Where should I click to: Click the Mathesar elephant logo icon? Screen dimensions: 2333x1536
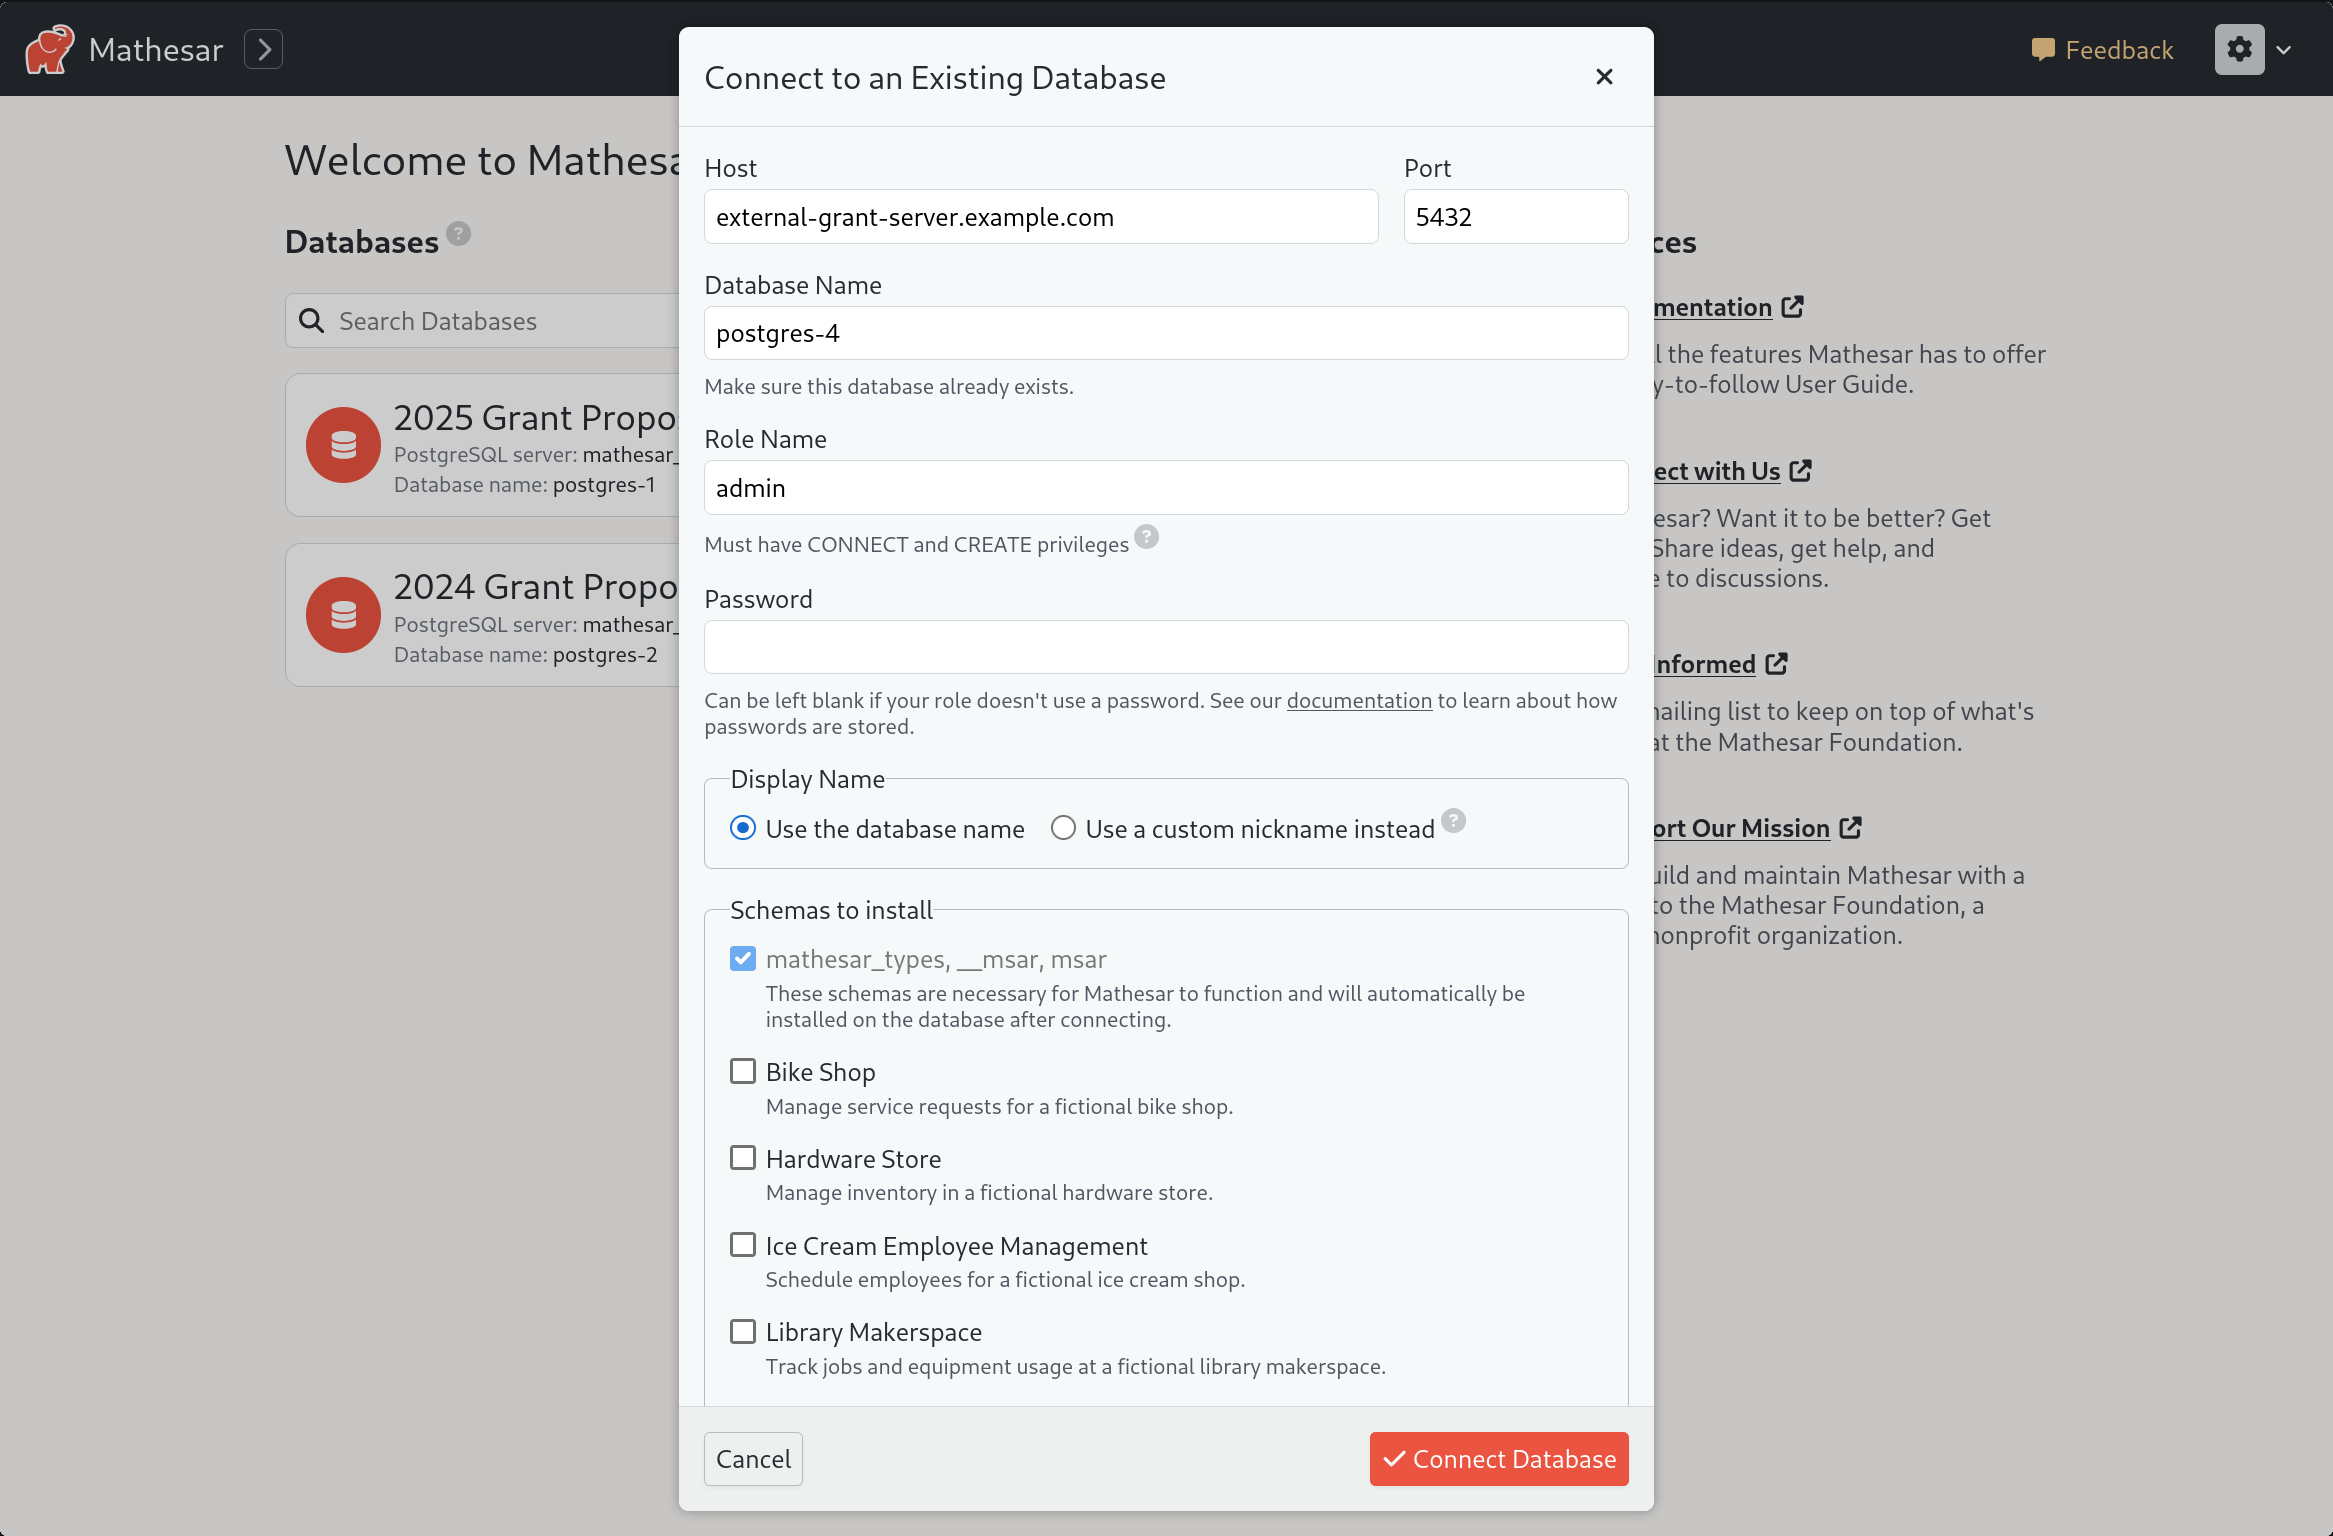pyautogui.click(x=50, y=46)
